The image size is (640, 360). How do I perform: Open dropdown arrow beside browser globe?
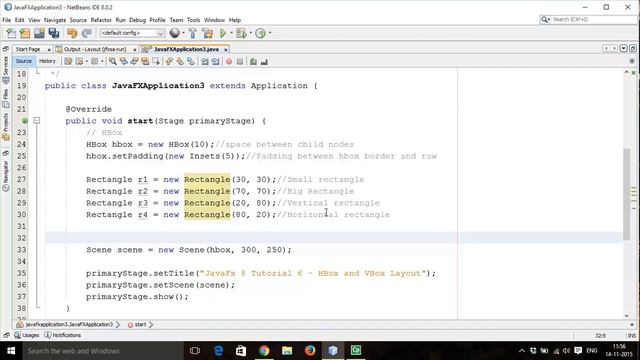(183, 33)
